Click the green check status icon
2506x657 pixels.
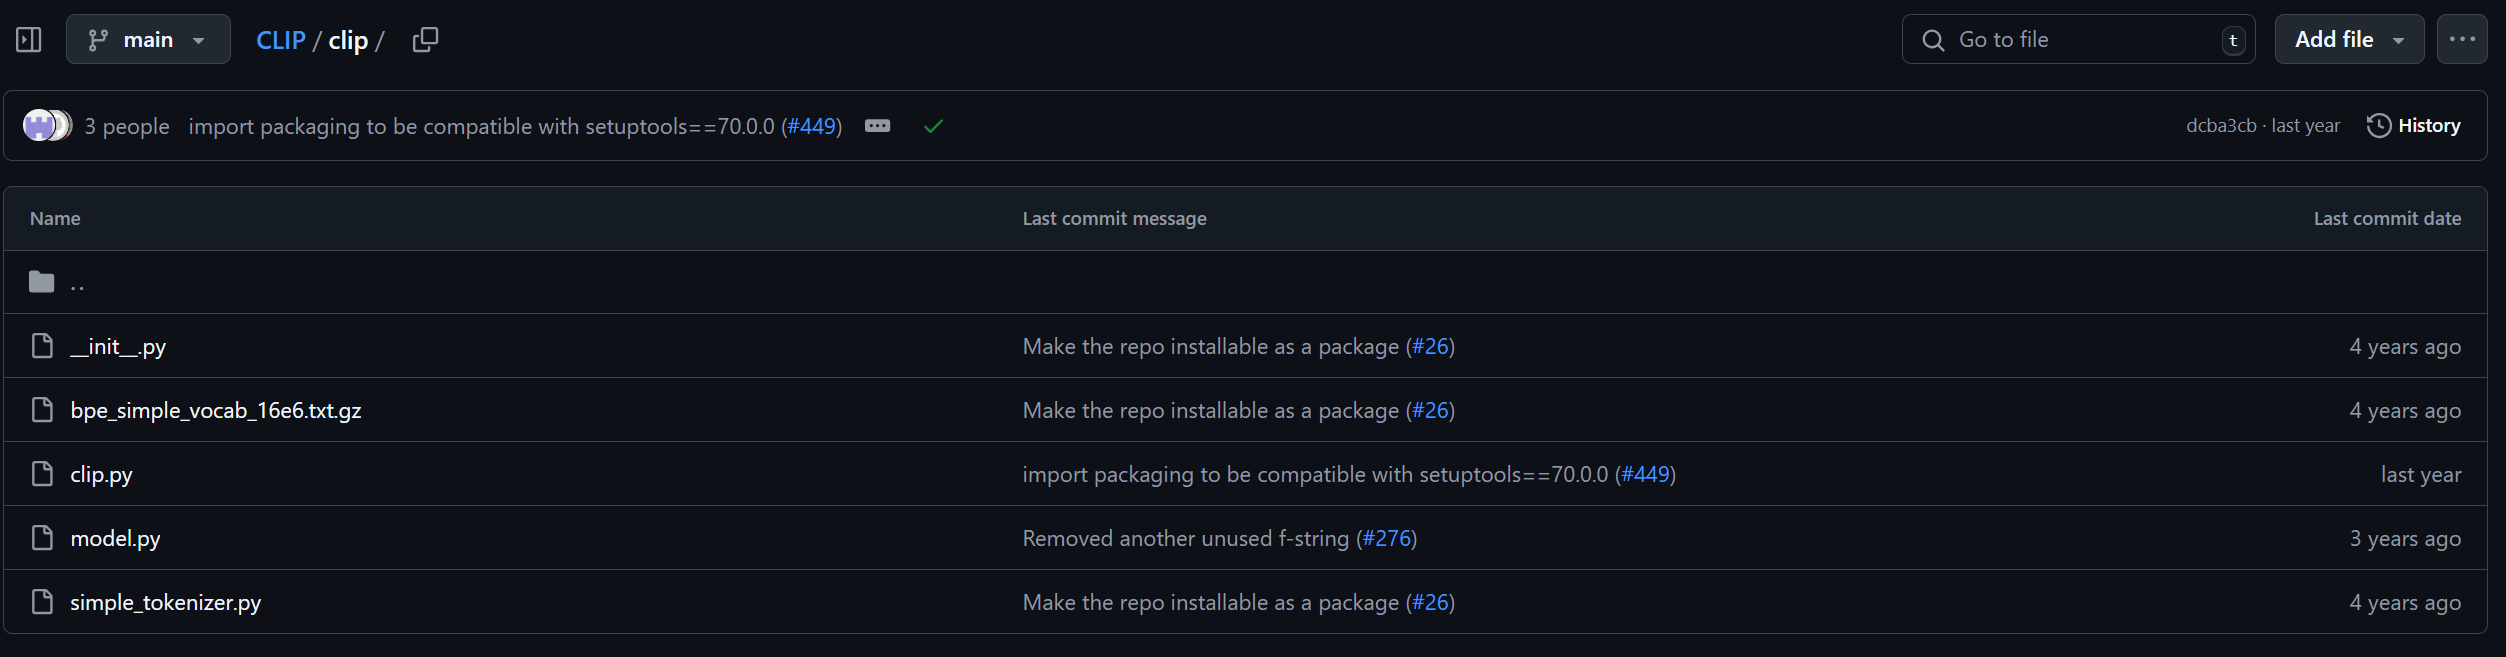[933, 126]
